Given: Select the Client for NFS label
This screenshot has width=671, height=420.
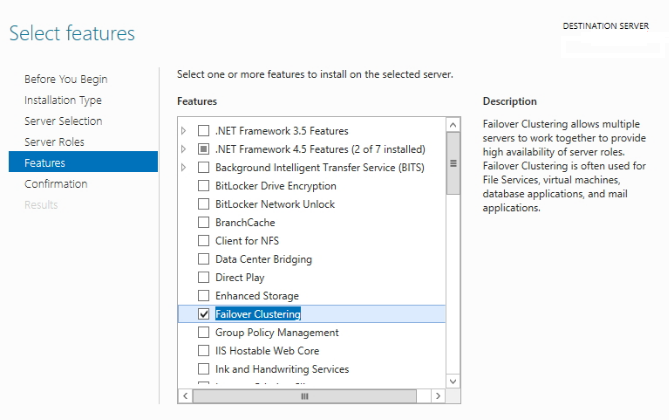Looking at the screenshot, I should pyautogui.click(x=247, y=241).
